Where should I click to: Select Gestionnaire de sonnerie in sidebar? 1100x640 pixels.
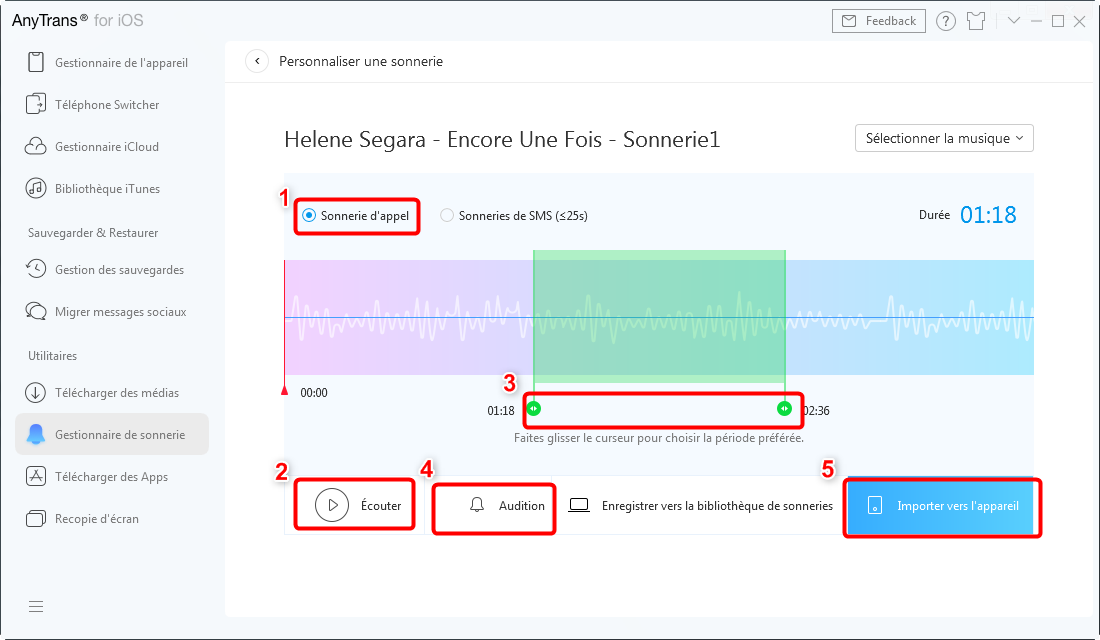pos(112,434)
